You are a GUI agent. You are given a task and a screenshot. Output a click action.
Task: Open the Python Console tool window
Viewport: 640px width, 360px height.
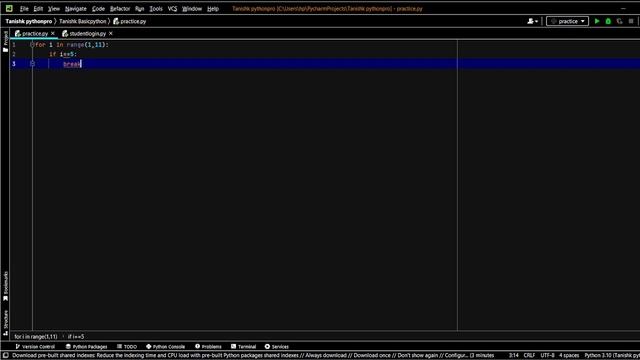(165, 347)
